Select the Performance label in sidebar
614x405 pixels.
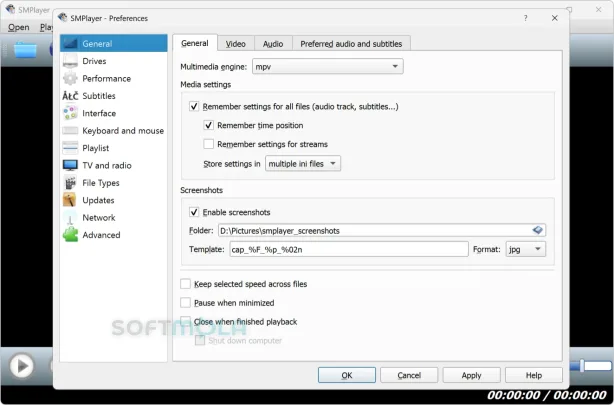(107, 78)
